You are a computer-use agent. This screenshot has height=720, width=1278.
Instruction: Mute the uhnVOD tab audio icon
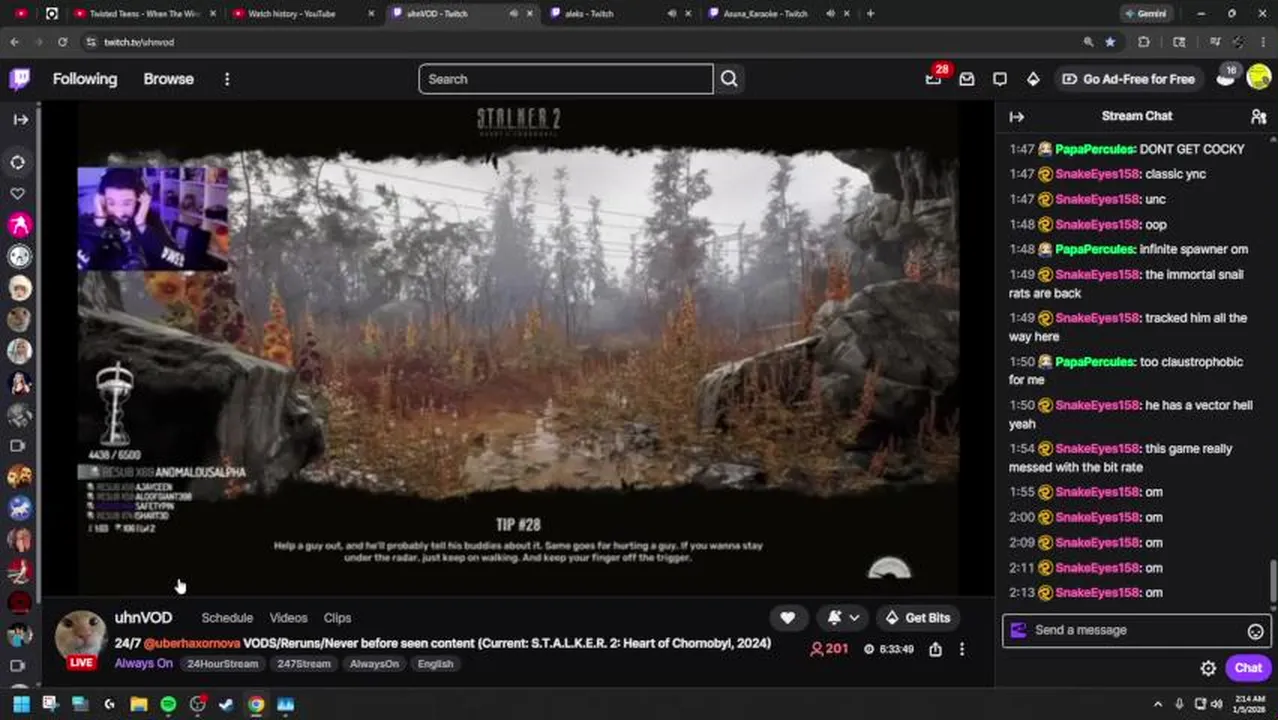point(513,14)
